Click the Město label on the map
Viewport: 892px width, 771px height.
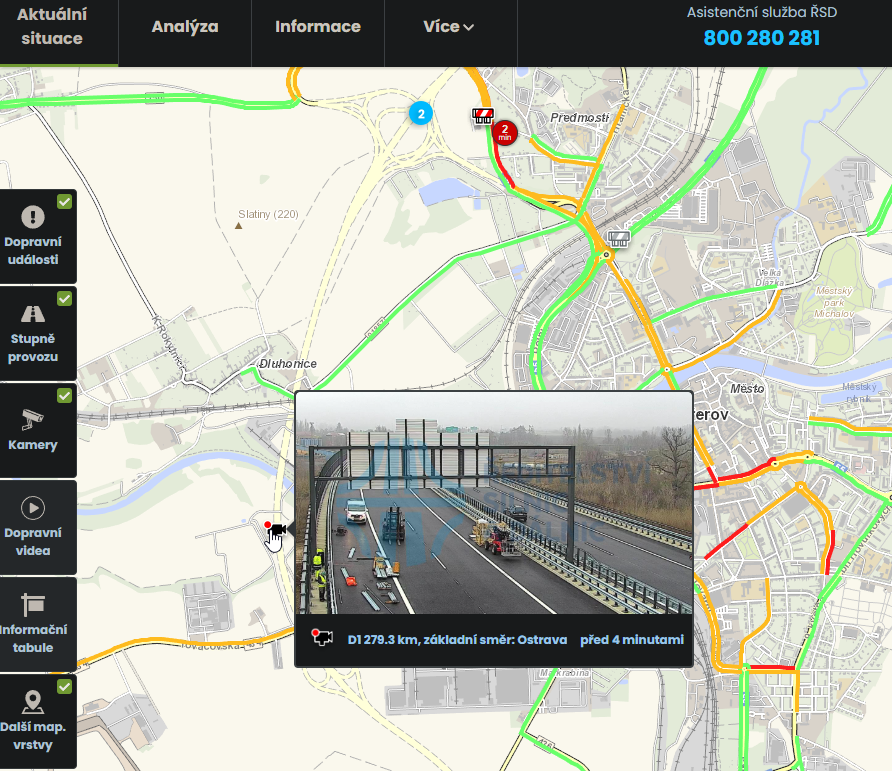coord(747,388)
